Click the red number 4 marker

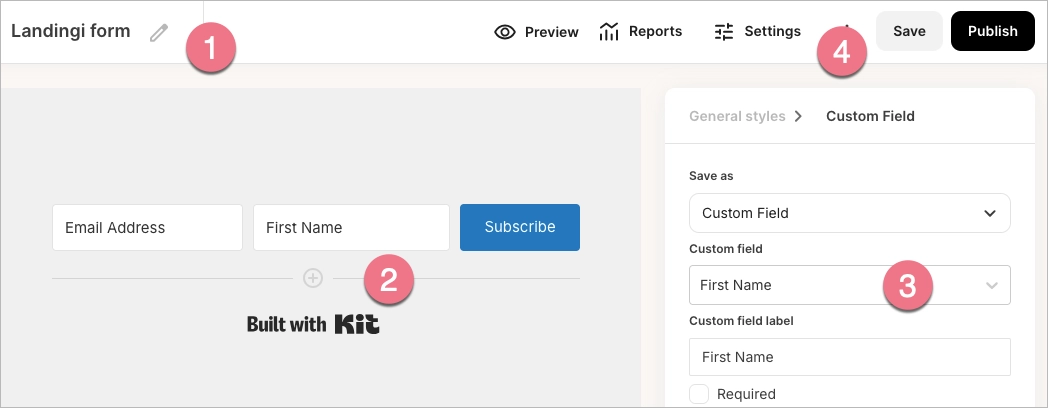842,52
